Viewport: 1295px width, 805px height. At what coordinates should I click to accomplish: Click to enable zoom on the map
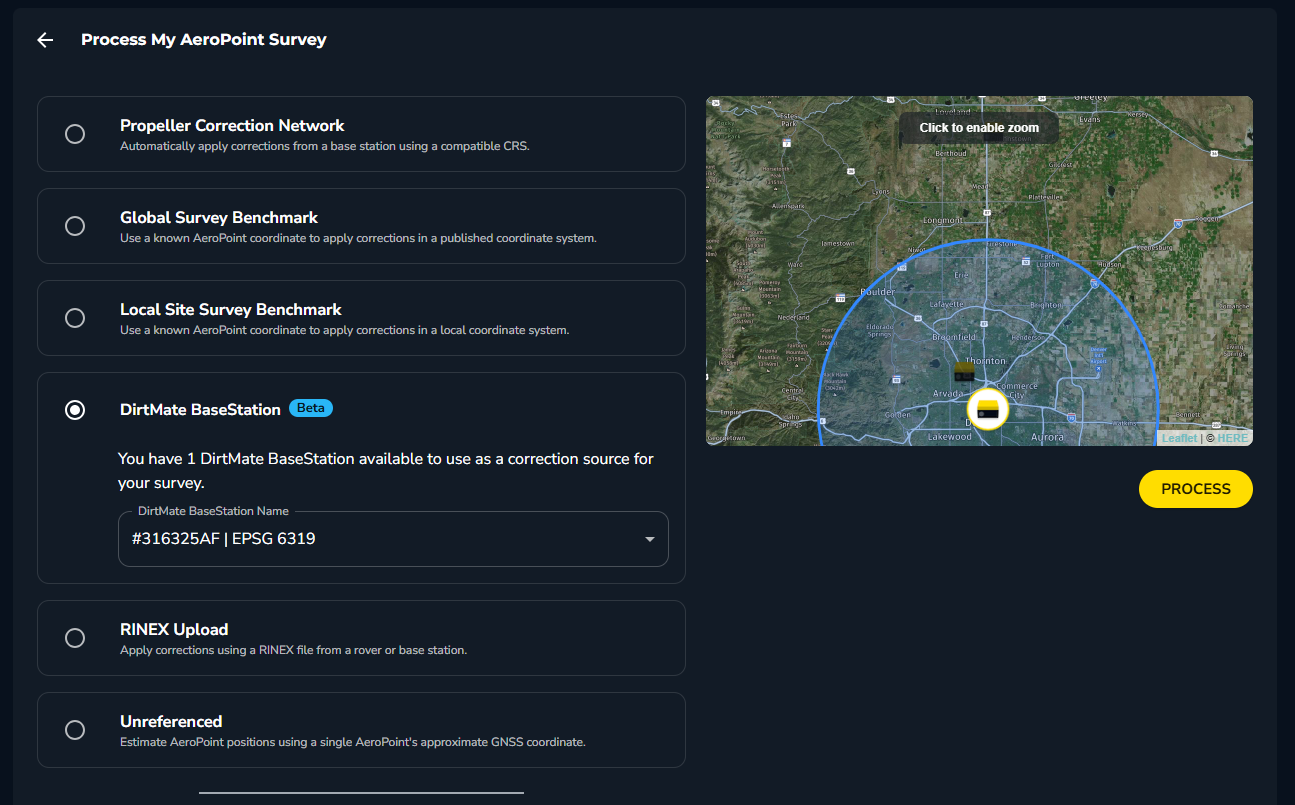tap(978, 127)
